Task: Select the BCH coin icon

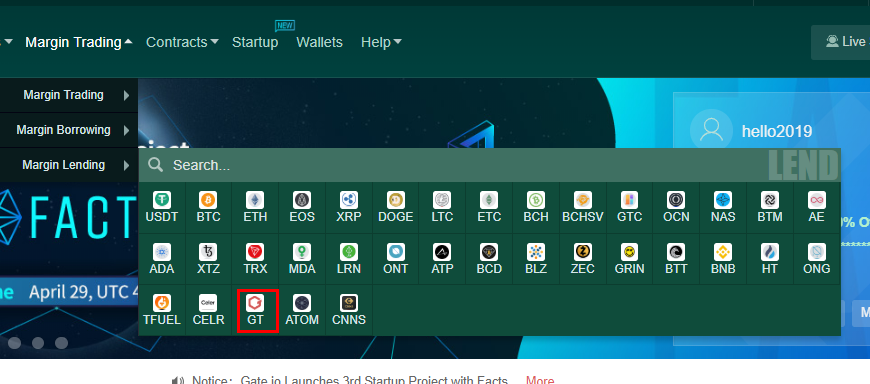Action: (536, 200)
